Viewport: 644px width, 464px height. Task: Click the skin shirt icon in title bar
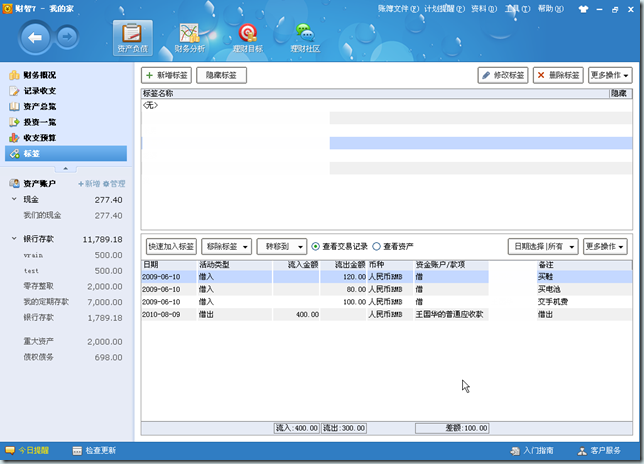583,9
